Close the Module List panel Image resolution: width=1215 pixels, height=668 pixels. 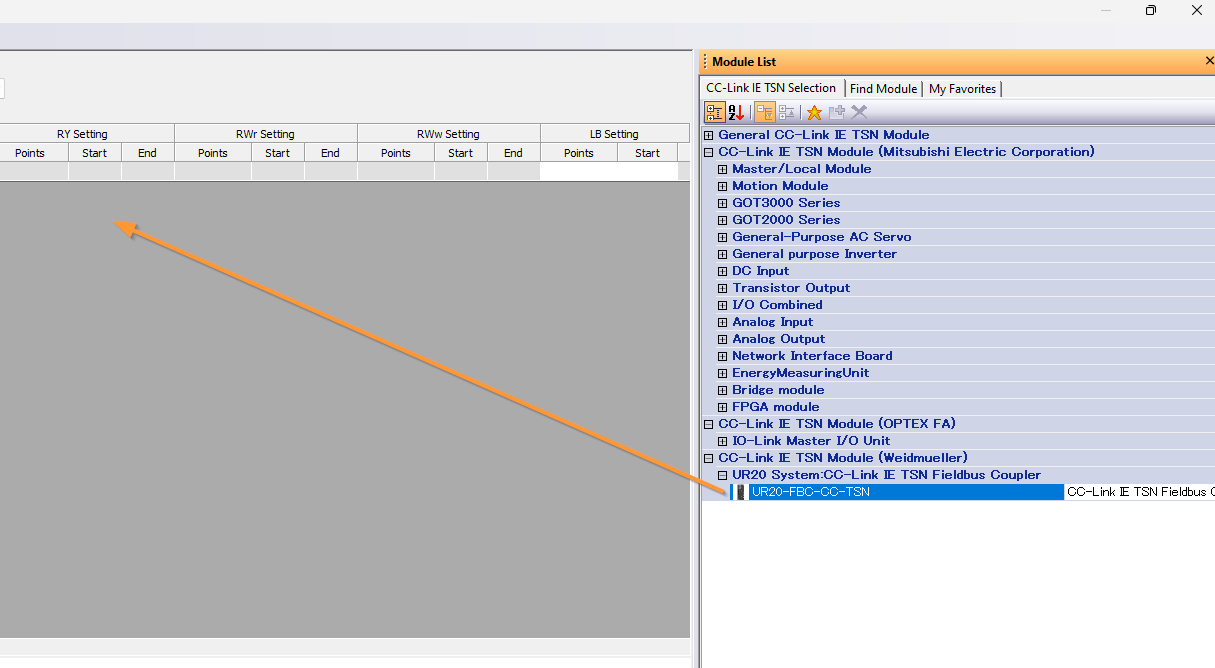(1209, 62)
